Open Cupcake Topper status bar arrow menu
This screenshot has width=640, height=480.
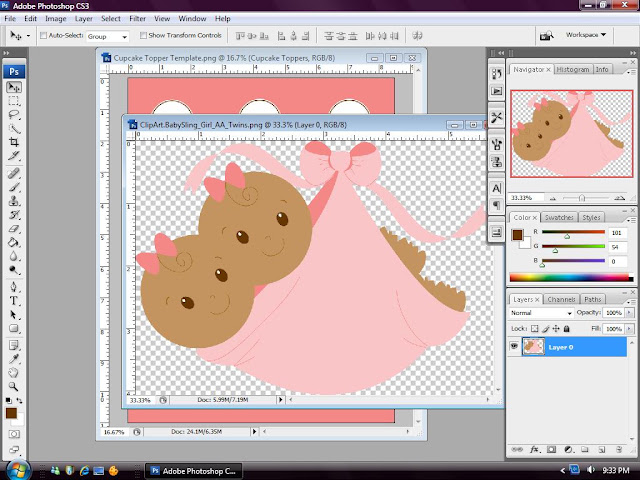click(255, 431)
